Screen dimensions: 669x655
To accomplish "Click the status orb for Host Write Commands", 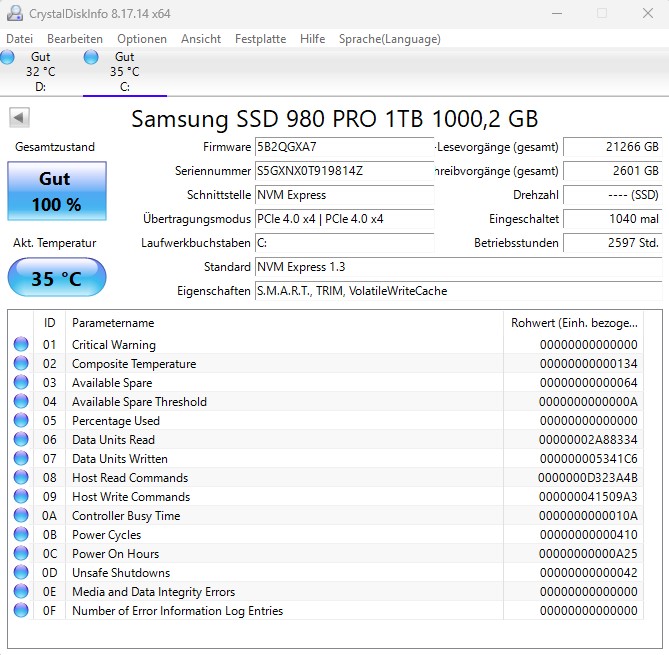I will point(21,496).
